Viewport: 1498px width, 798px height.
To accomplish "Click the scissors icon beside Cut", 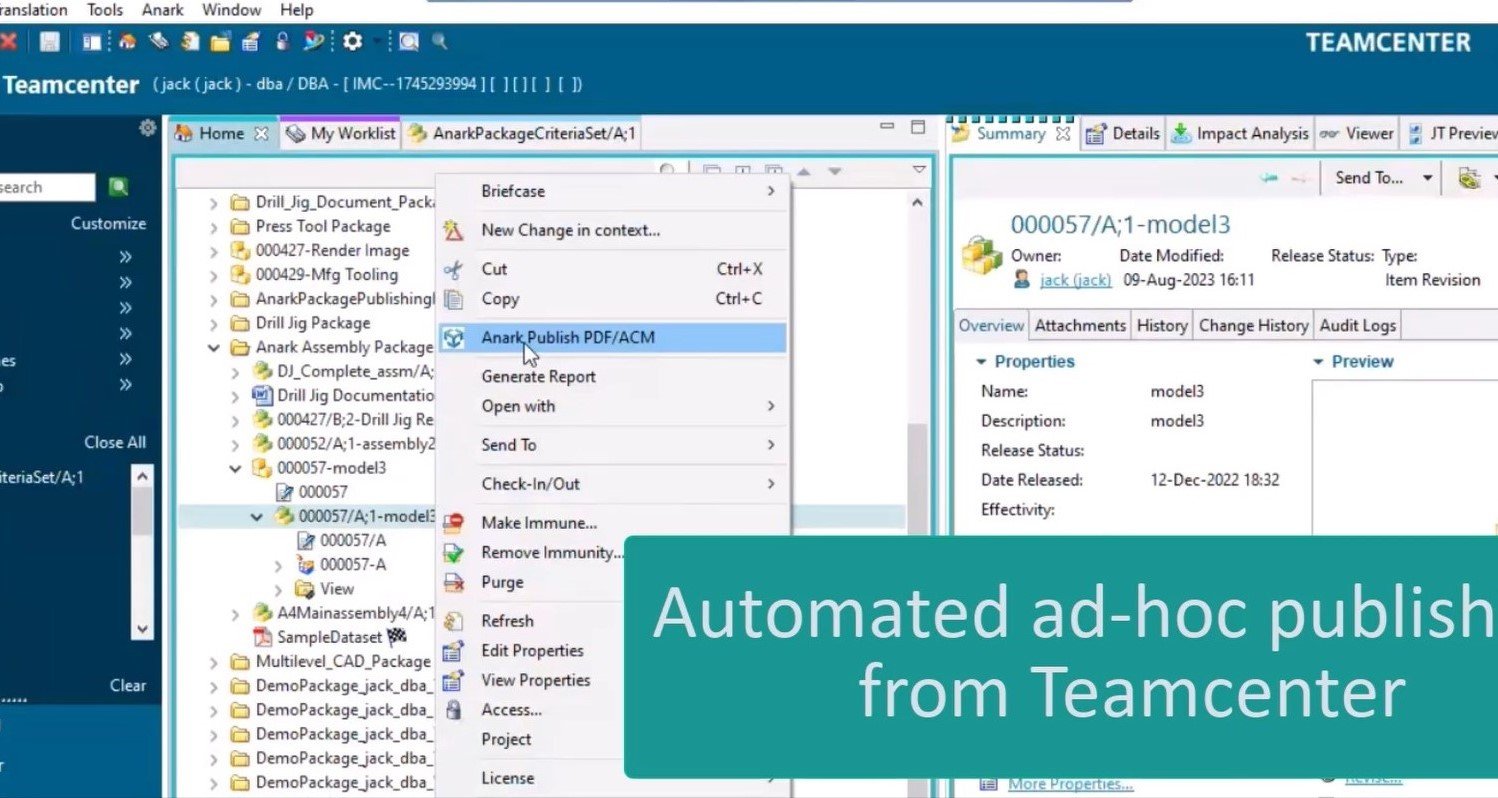I will [x=454, y=269].
